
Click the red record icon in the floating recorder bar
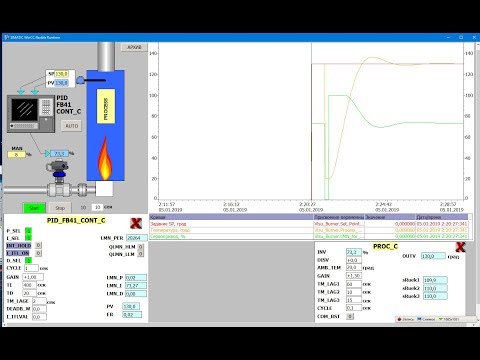click(399, 319)
